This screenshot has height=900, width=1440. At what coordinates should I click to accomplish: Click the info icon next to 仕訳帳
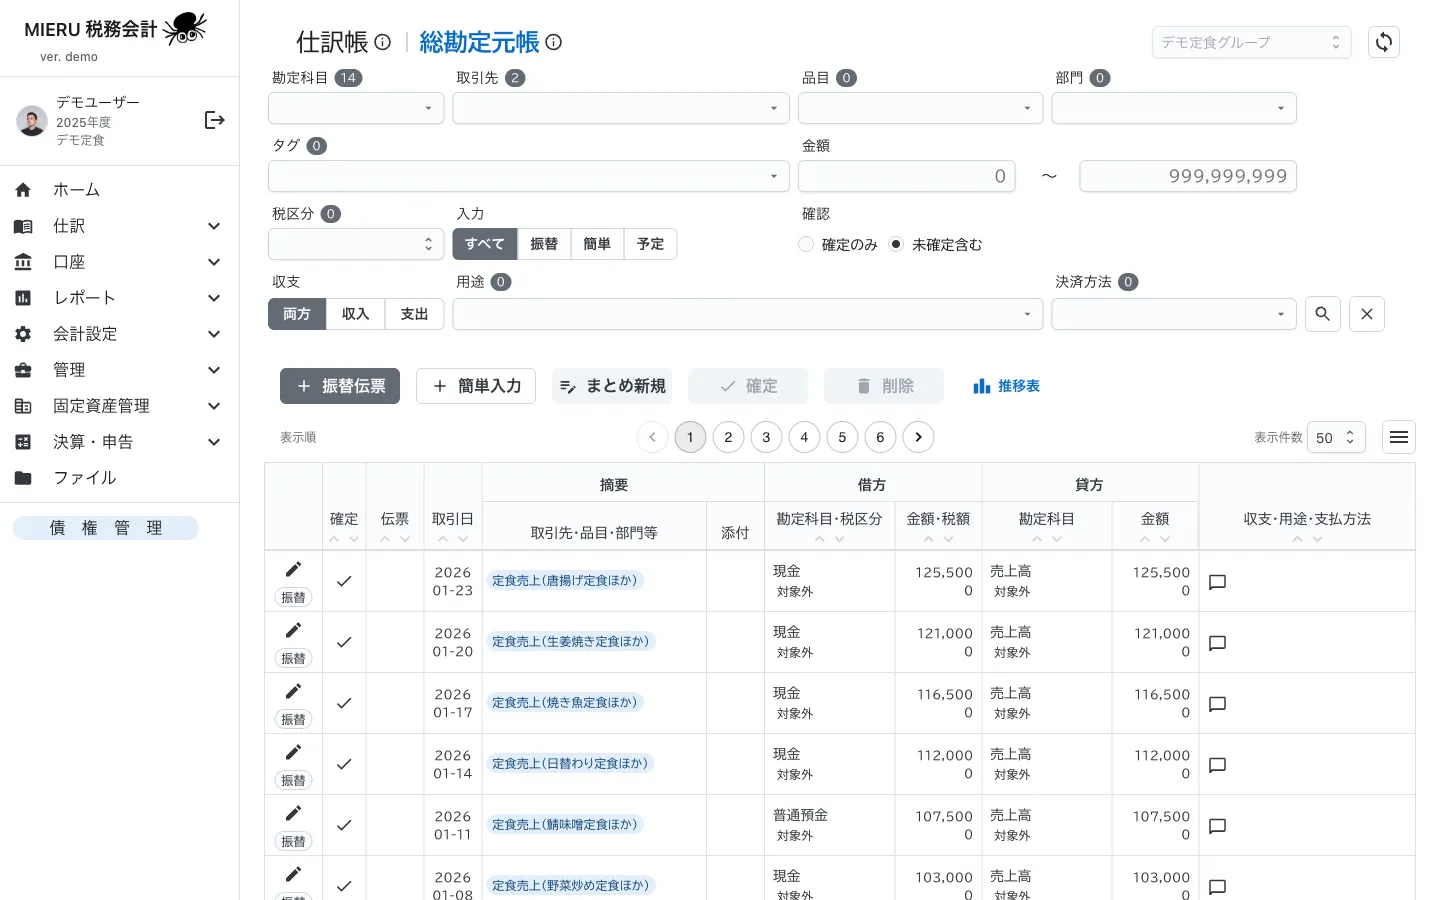tap(383, 42)
